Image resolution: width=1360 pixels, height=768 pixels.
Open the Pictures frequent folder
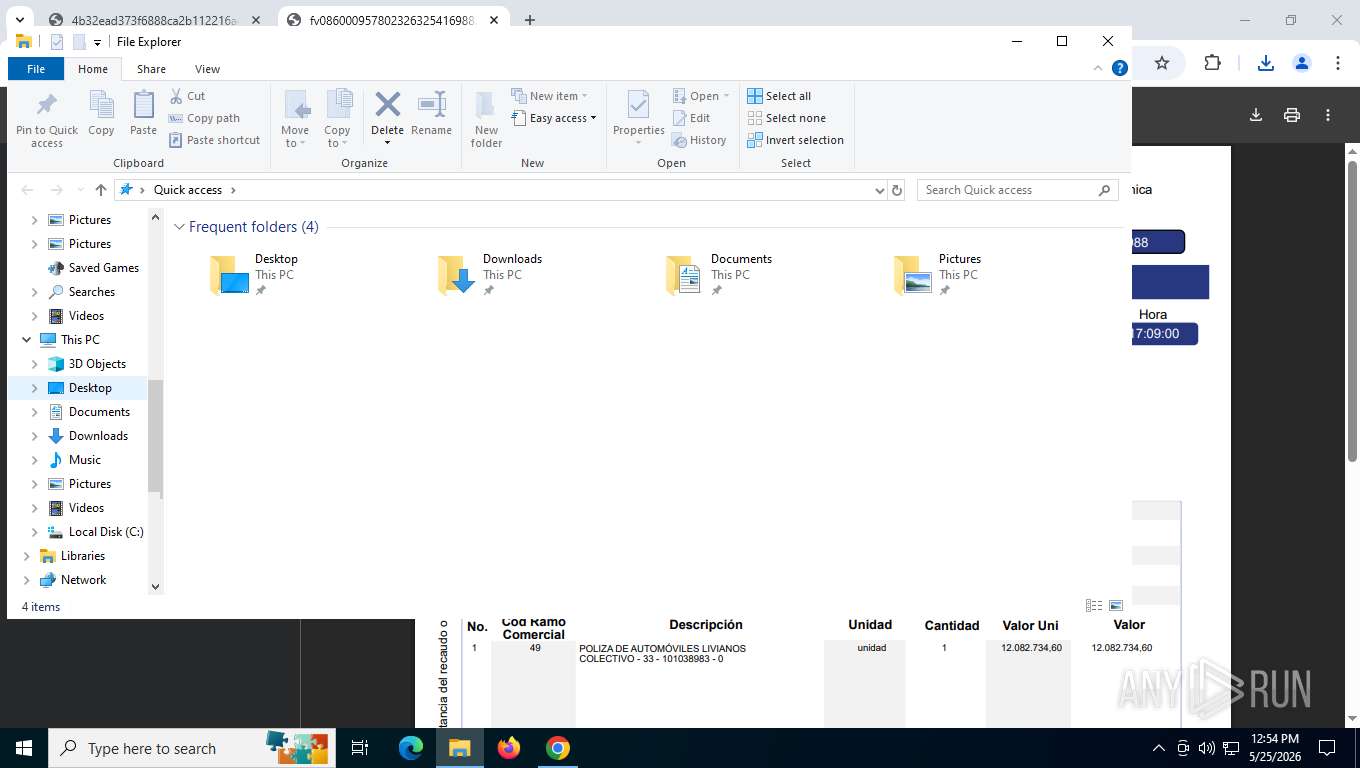[938, 274]
